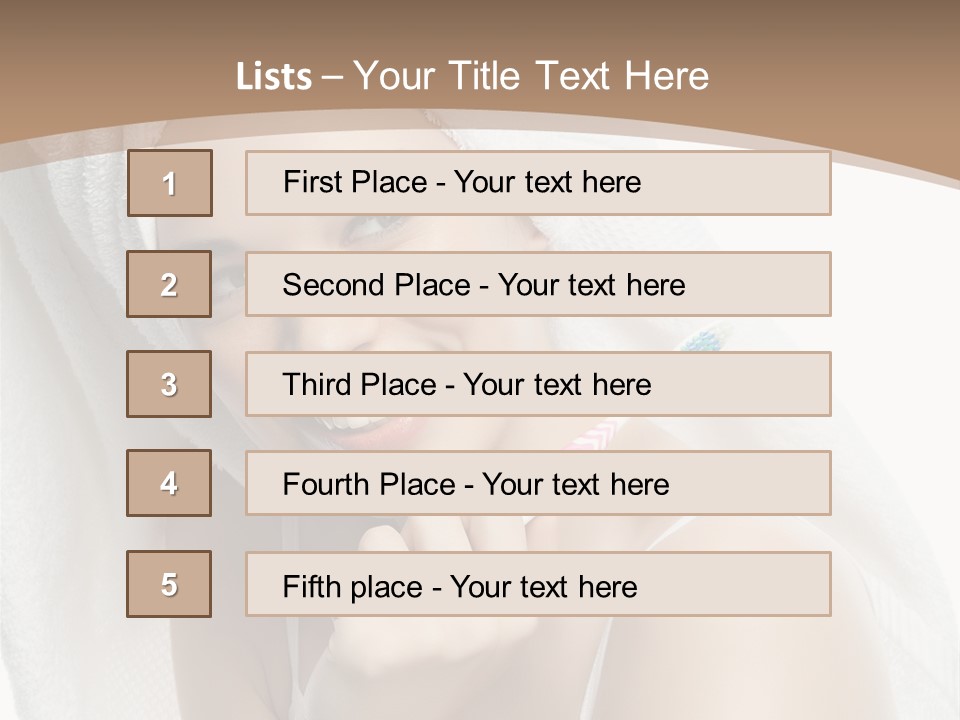Click the number 3 box
Viewport: 960px width, 720px height.
[169, 384]
